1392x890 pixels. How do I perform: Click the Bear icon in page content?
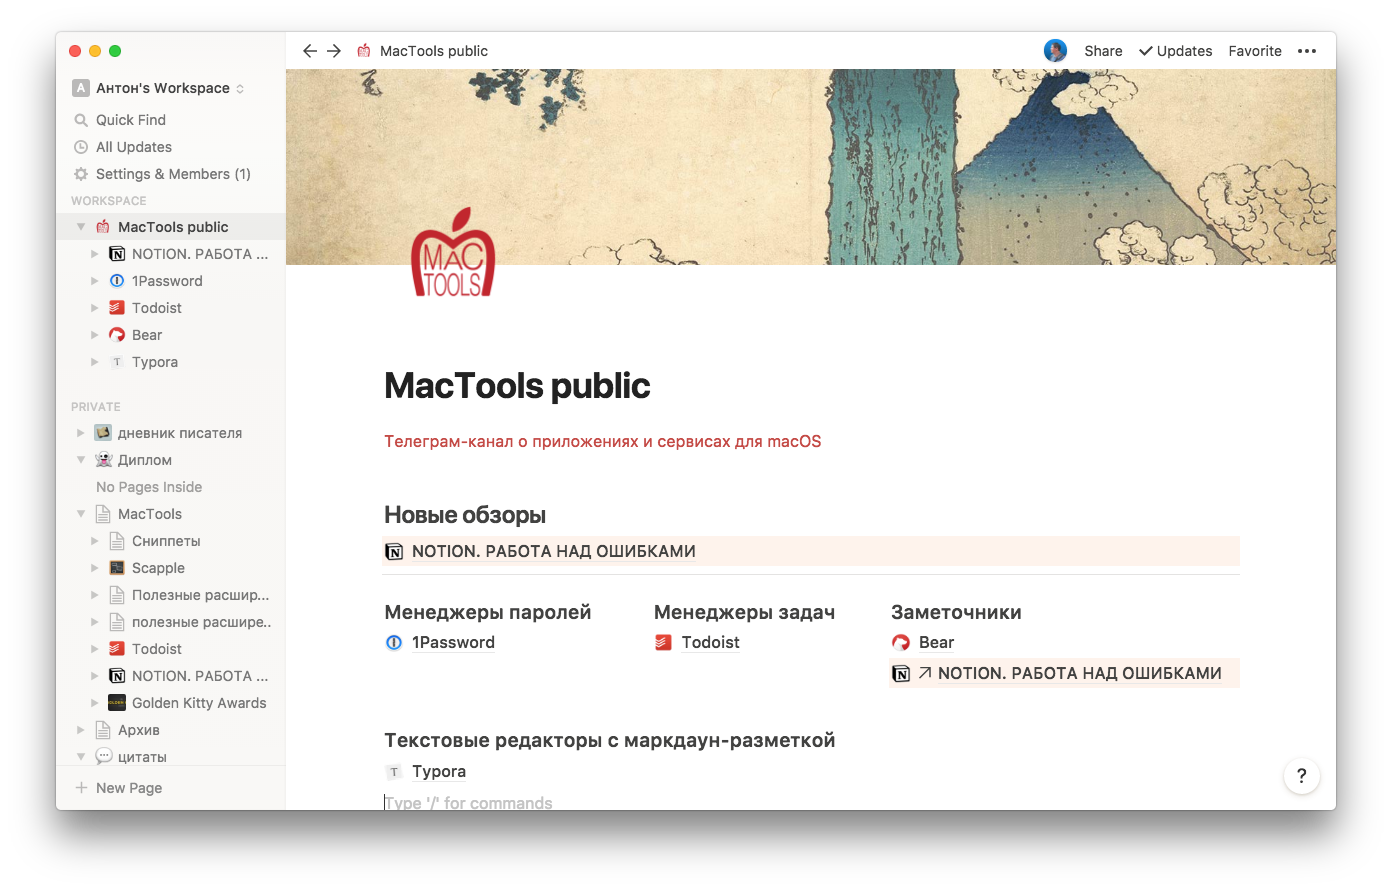click(x=901, y=642)
